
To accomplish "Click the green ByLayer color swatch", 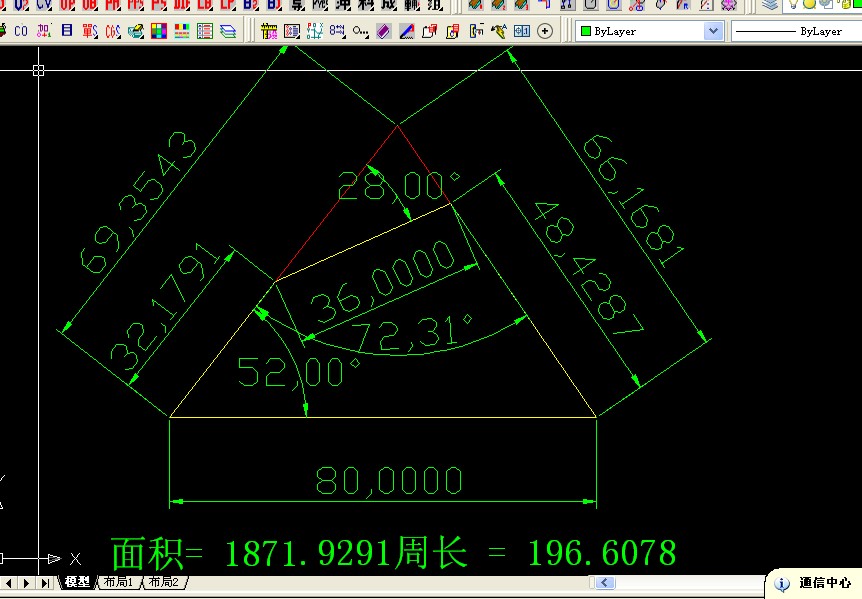I will click(586, 31).
